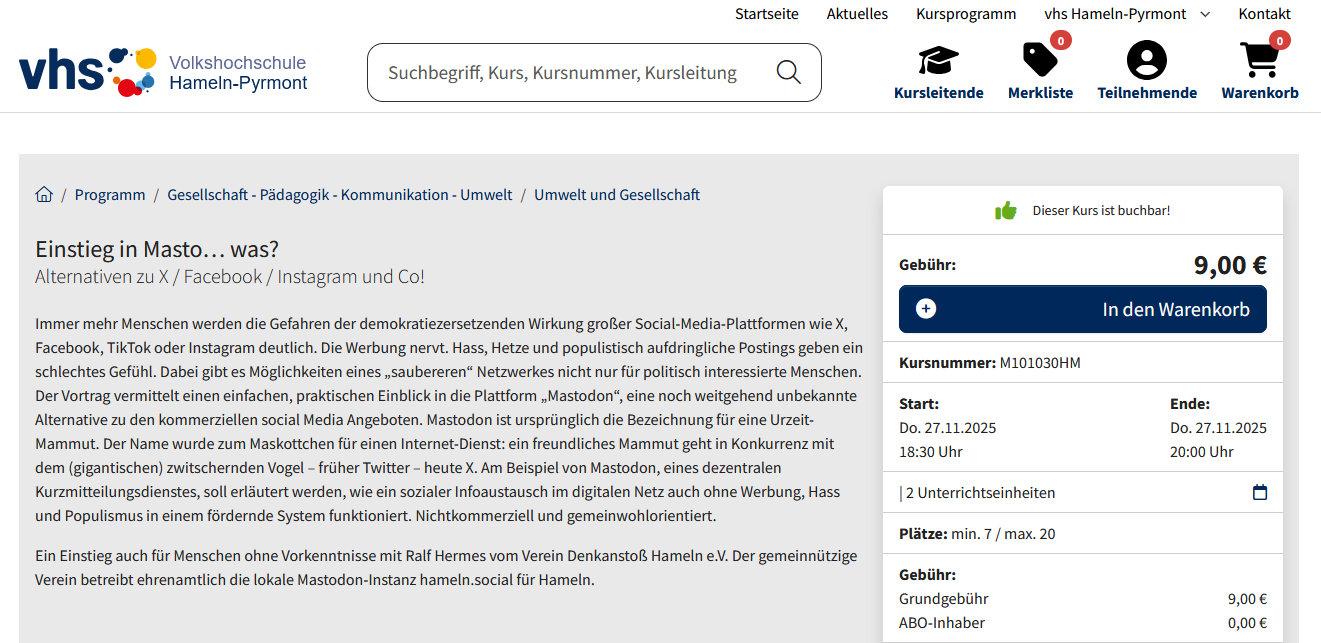The image size is (1321, 643).
Task: Open Gesellschaft - Pädagogik - Kommunikation - Umwelt breadcrumb
Action: 340,195
